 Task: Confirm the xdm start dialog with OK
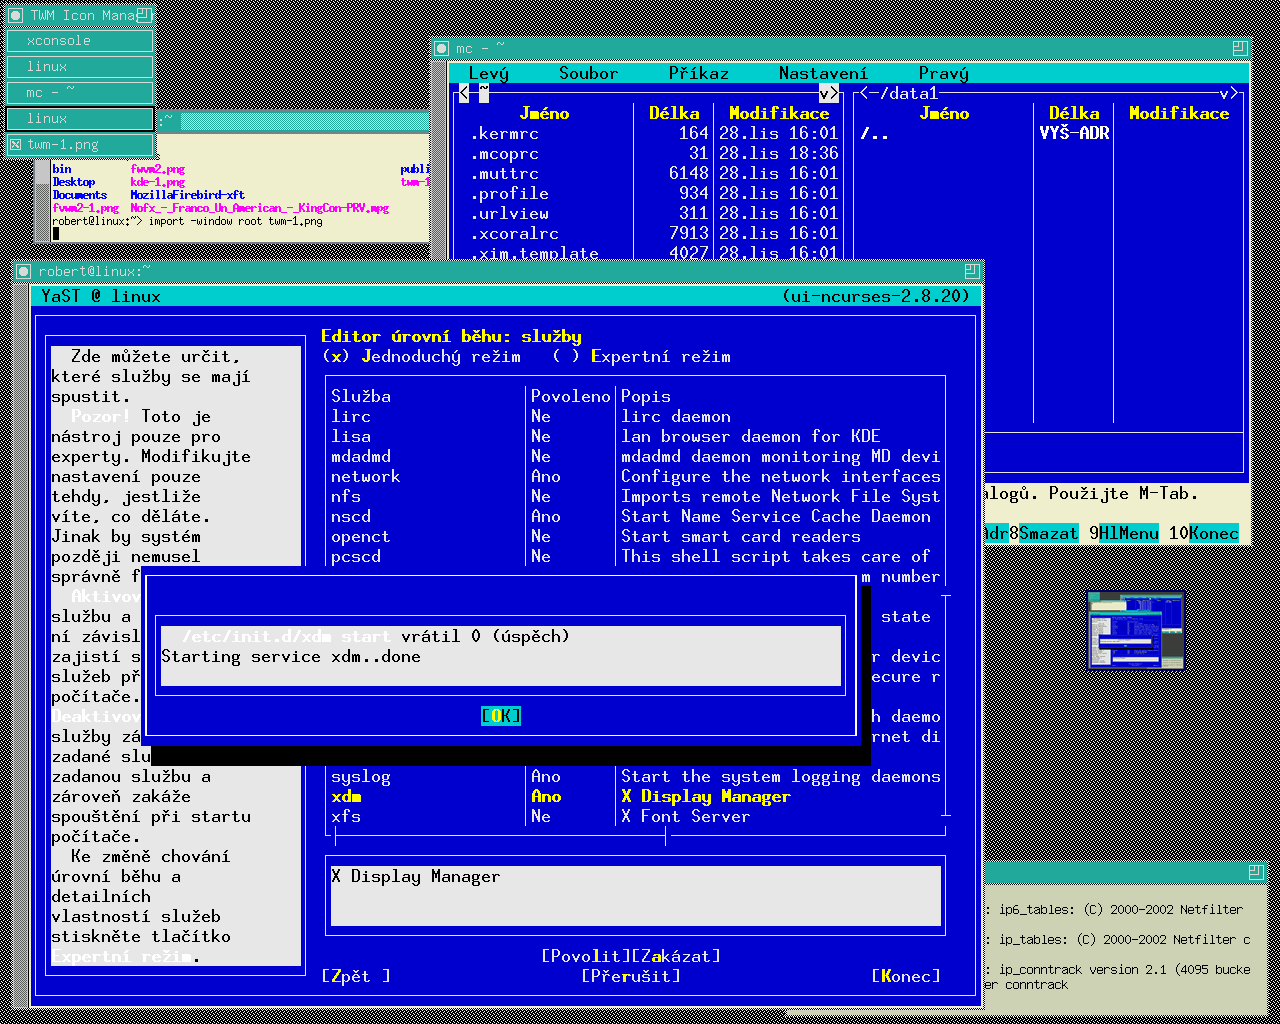[x=501, y=716]
